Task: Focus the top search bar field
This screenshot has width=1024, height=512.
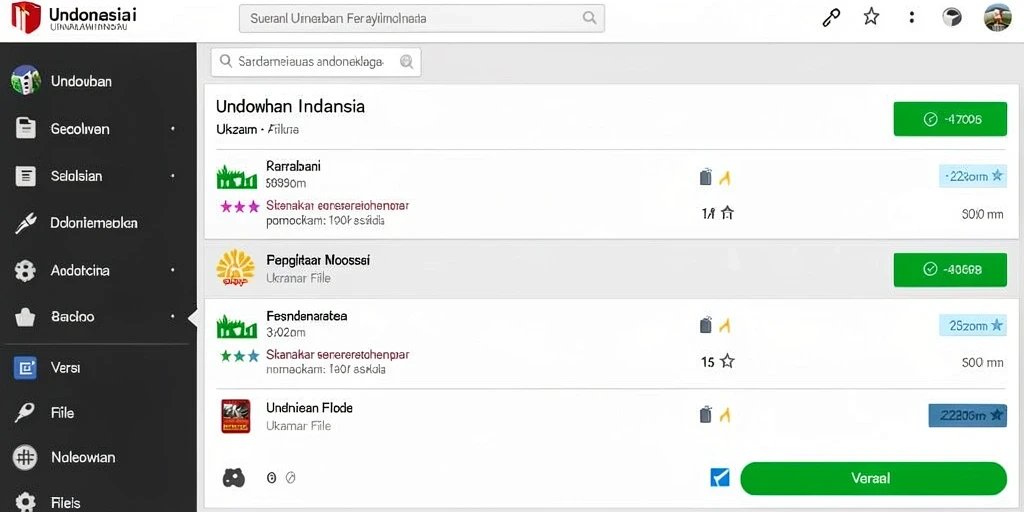Action: click(x=422, y=18)
